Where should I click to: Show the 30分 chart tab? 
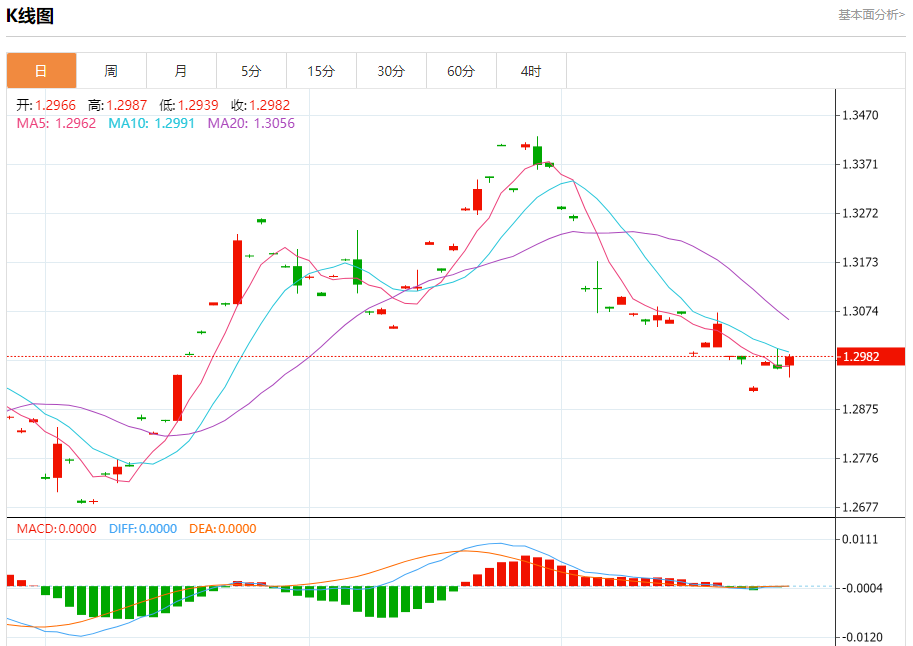(391, 71)
